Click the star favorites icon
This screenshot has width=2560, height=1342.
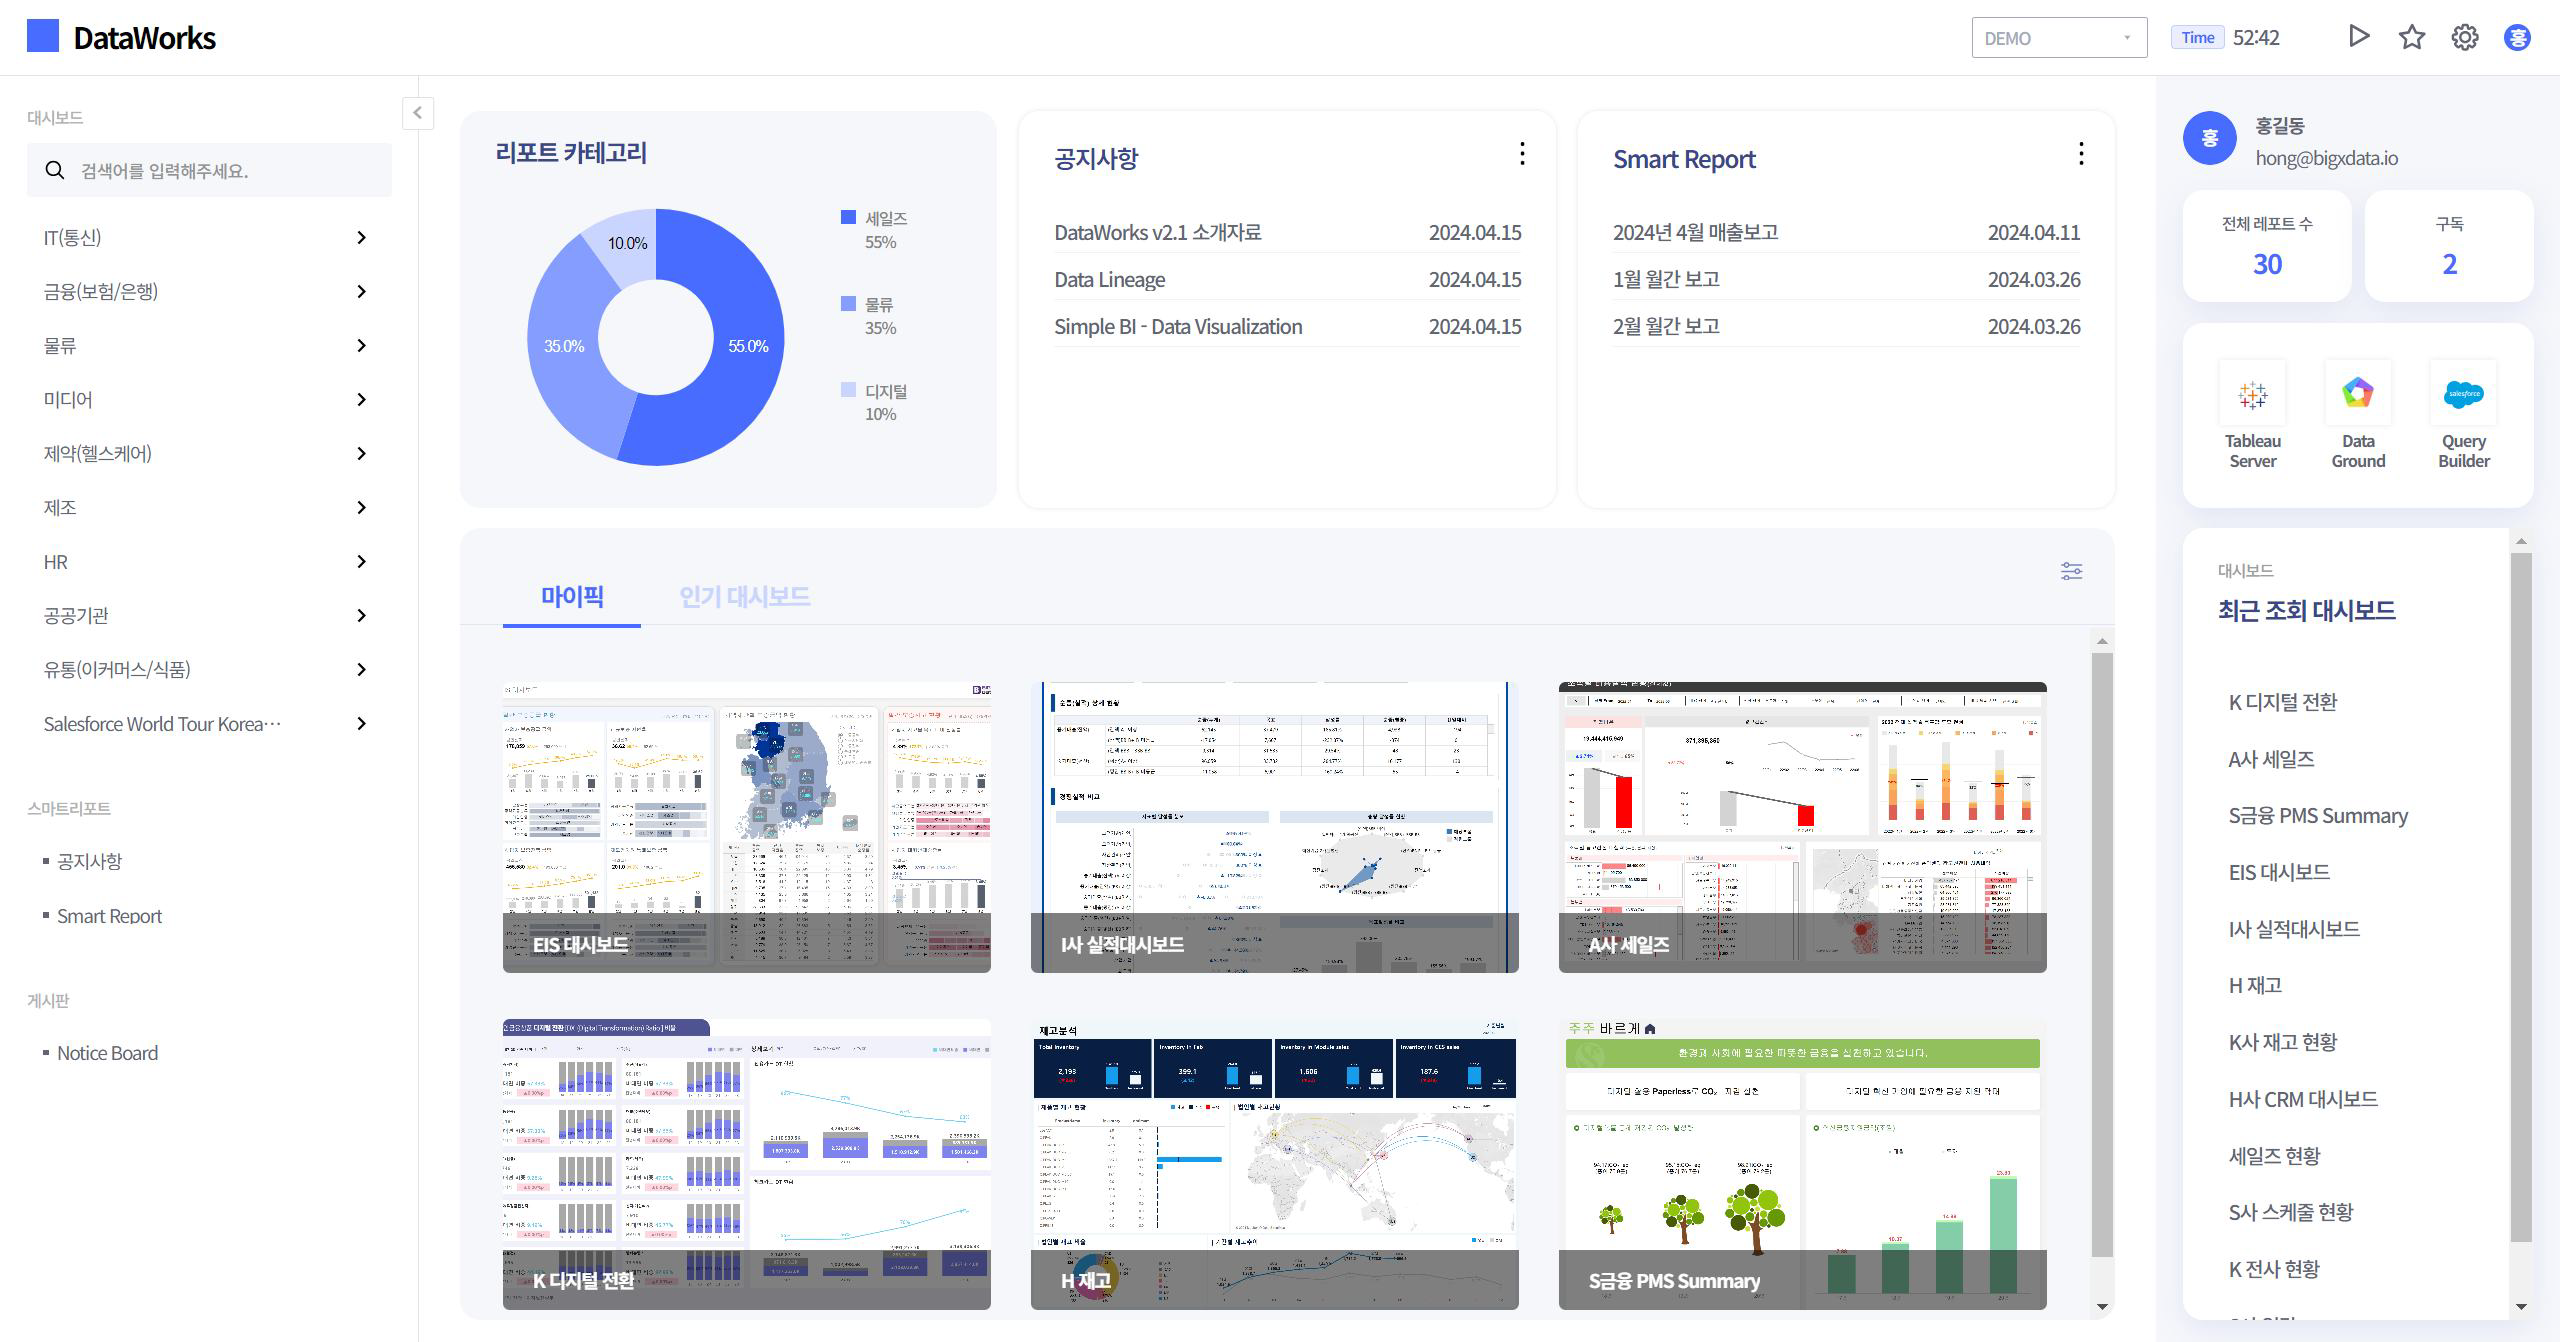coord(2411,37)
